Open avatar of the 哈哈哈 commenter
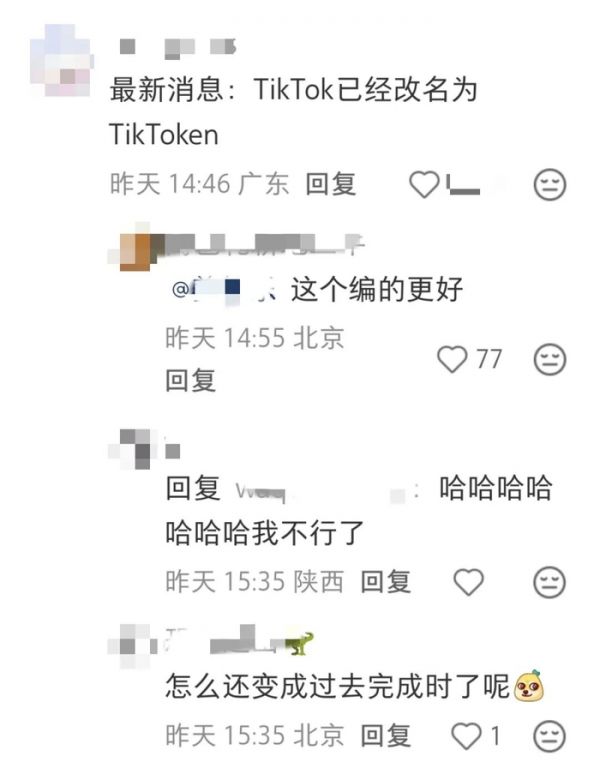The height and width of the screenshot is (768, 600). point(132,448)
